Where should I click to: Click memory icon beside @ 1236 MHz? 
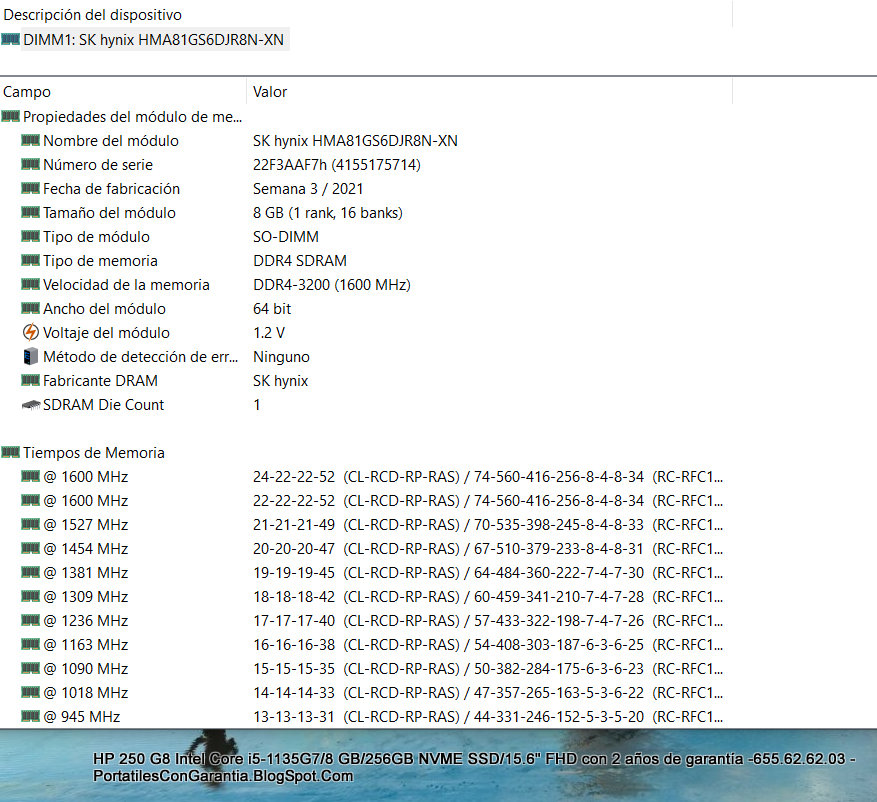click(x=30, y=620)
